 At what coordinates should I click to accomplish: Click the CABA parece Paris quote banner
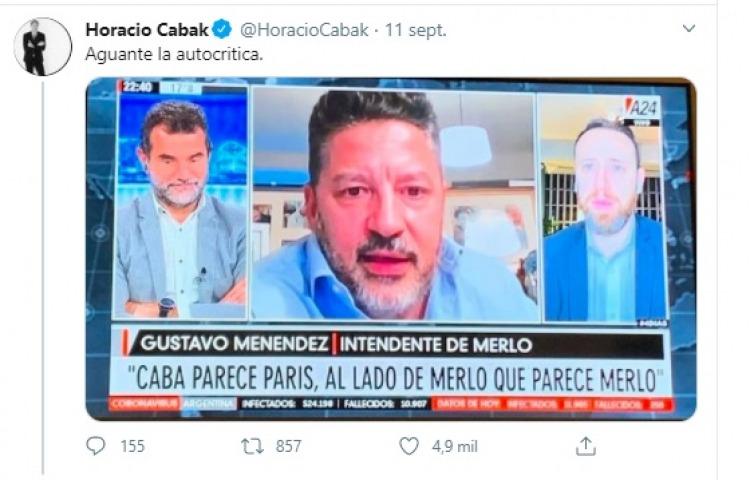[397, 380]
